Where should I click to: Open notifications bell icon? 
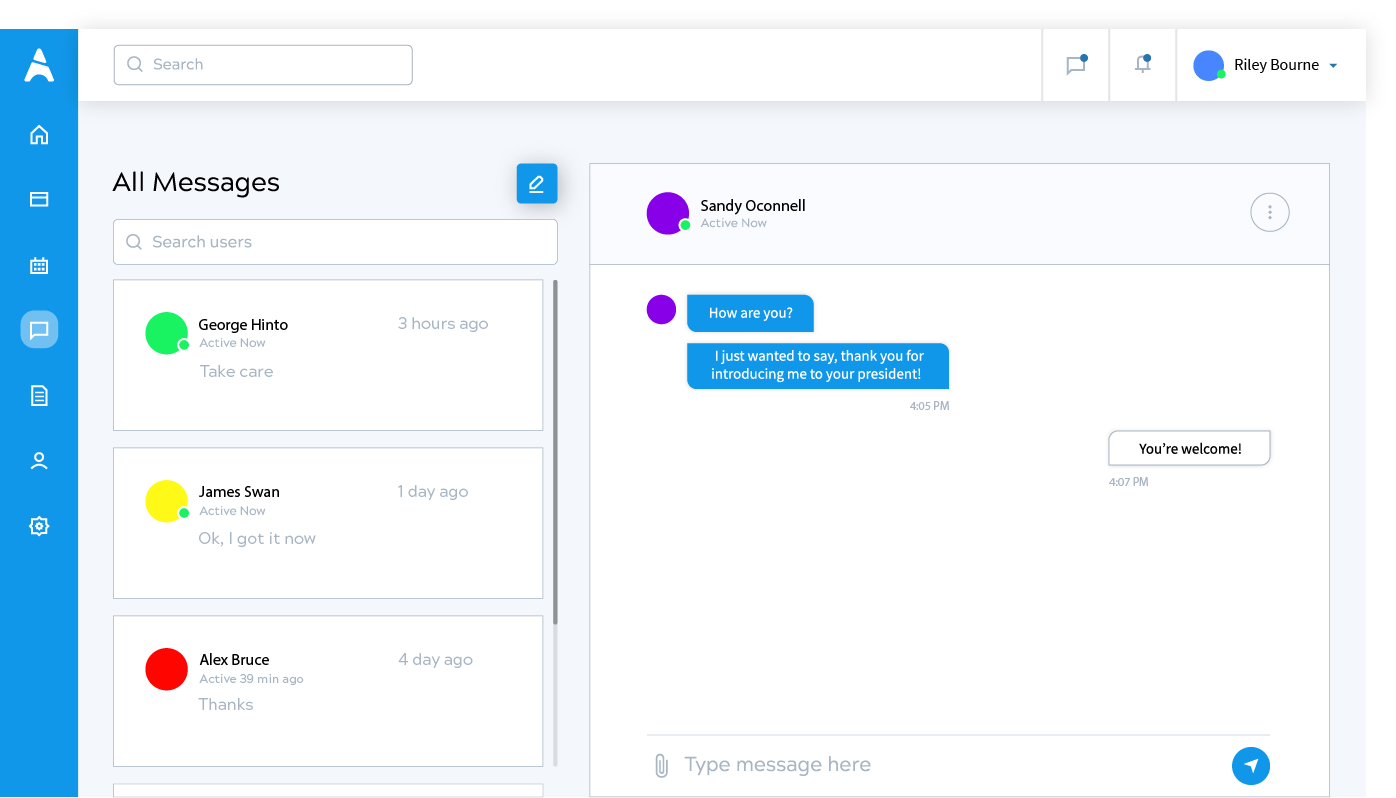(1142, 64)
